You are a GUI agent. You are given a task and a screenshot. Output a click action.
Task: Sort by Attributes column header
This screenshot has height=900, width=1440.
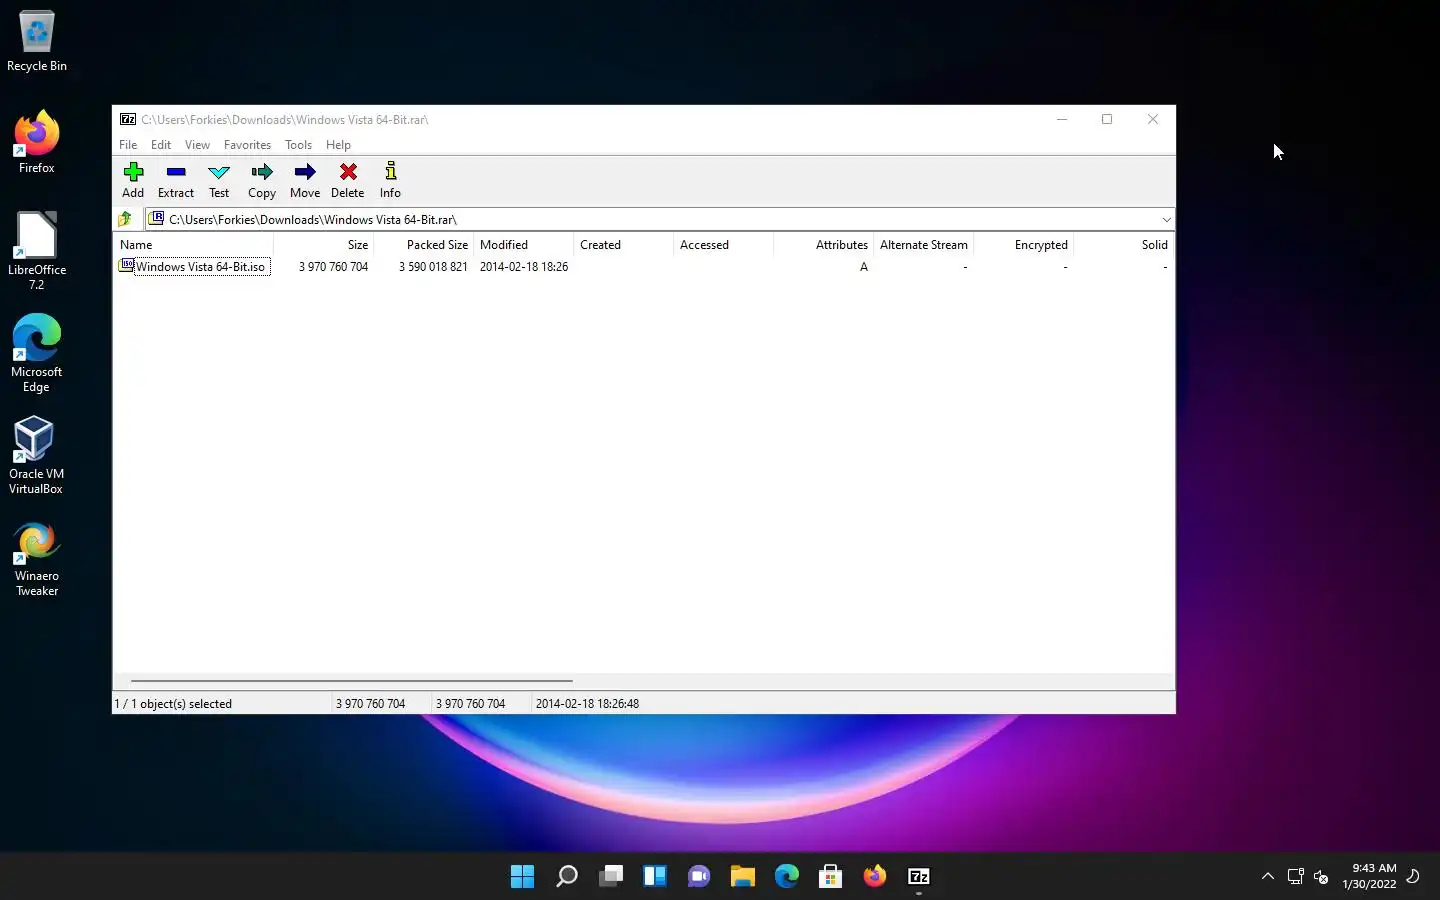(x=823, y=245)
